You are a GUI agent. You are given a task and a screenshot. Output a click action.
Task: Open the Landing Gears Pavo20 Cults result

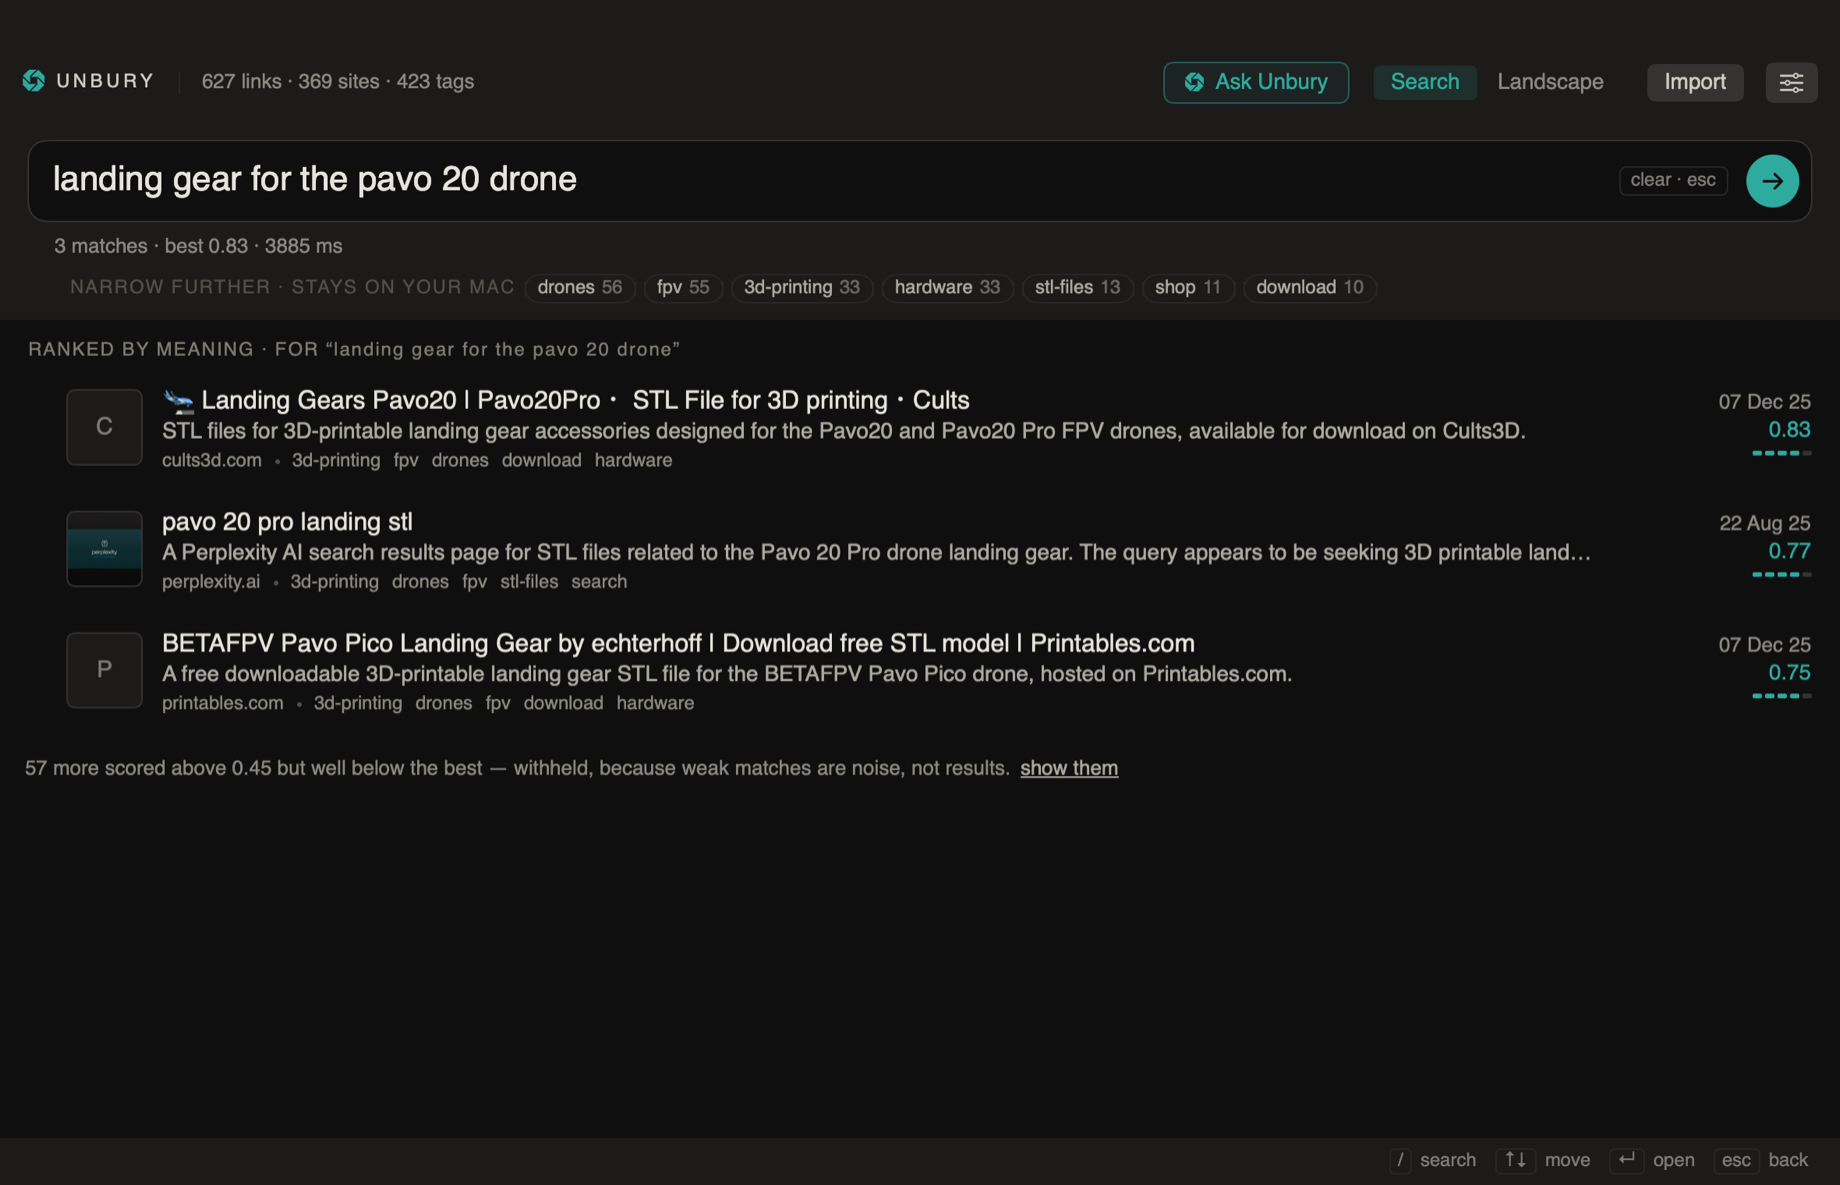pos(585,400)
